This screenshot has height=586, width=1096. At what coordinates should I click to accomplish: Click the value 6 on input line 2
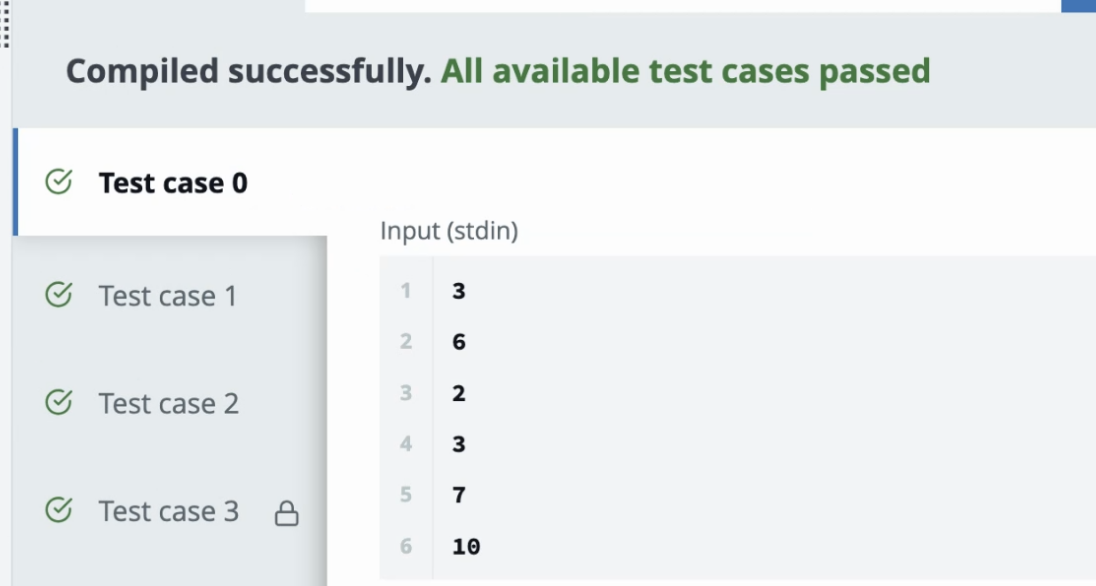tap(459, 342)
